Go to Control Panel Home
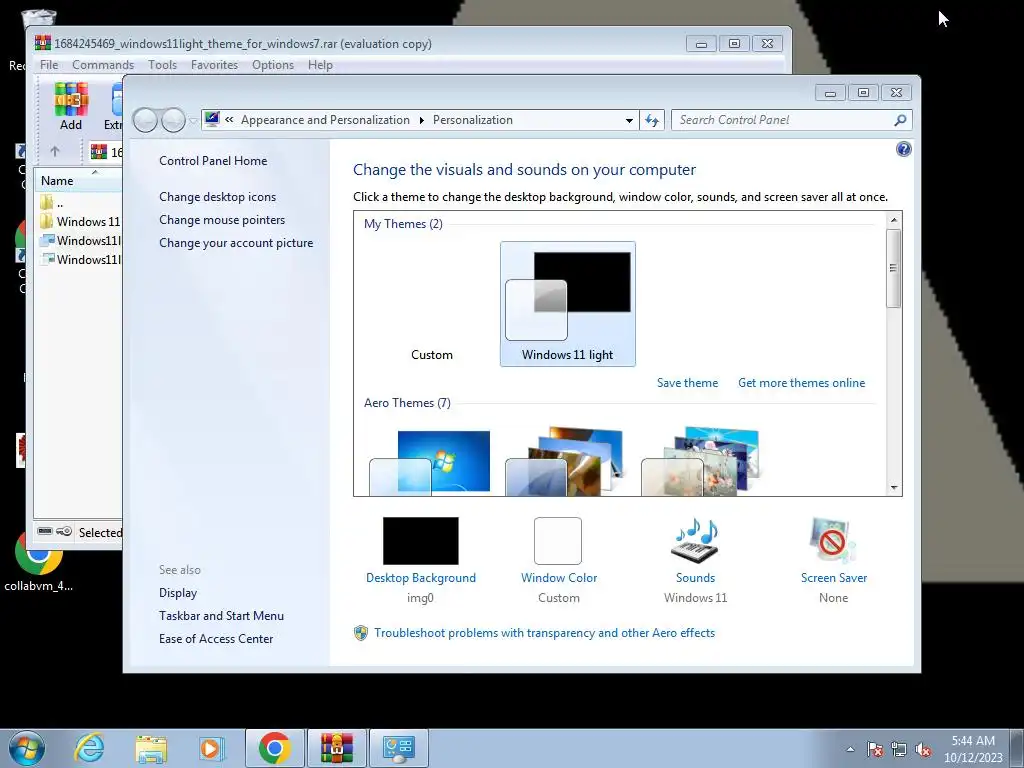 tap(213, 161)
